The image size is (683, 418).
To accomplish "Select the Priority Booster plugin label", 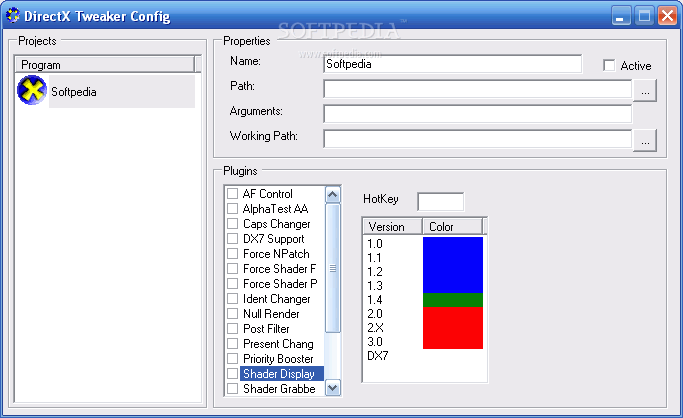I will (278, 359).
